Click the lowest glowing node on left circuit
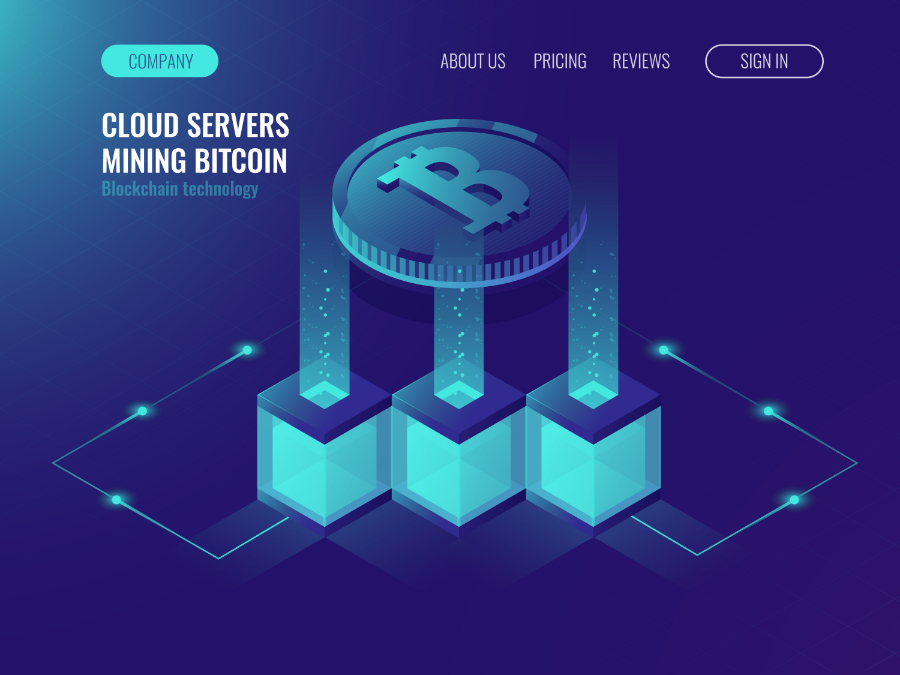This screenshot has height=675, width=900. [x=117, y=499]
